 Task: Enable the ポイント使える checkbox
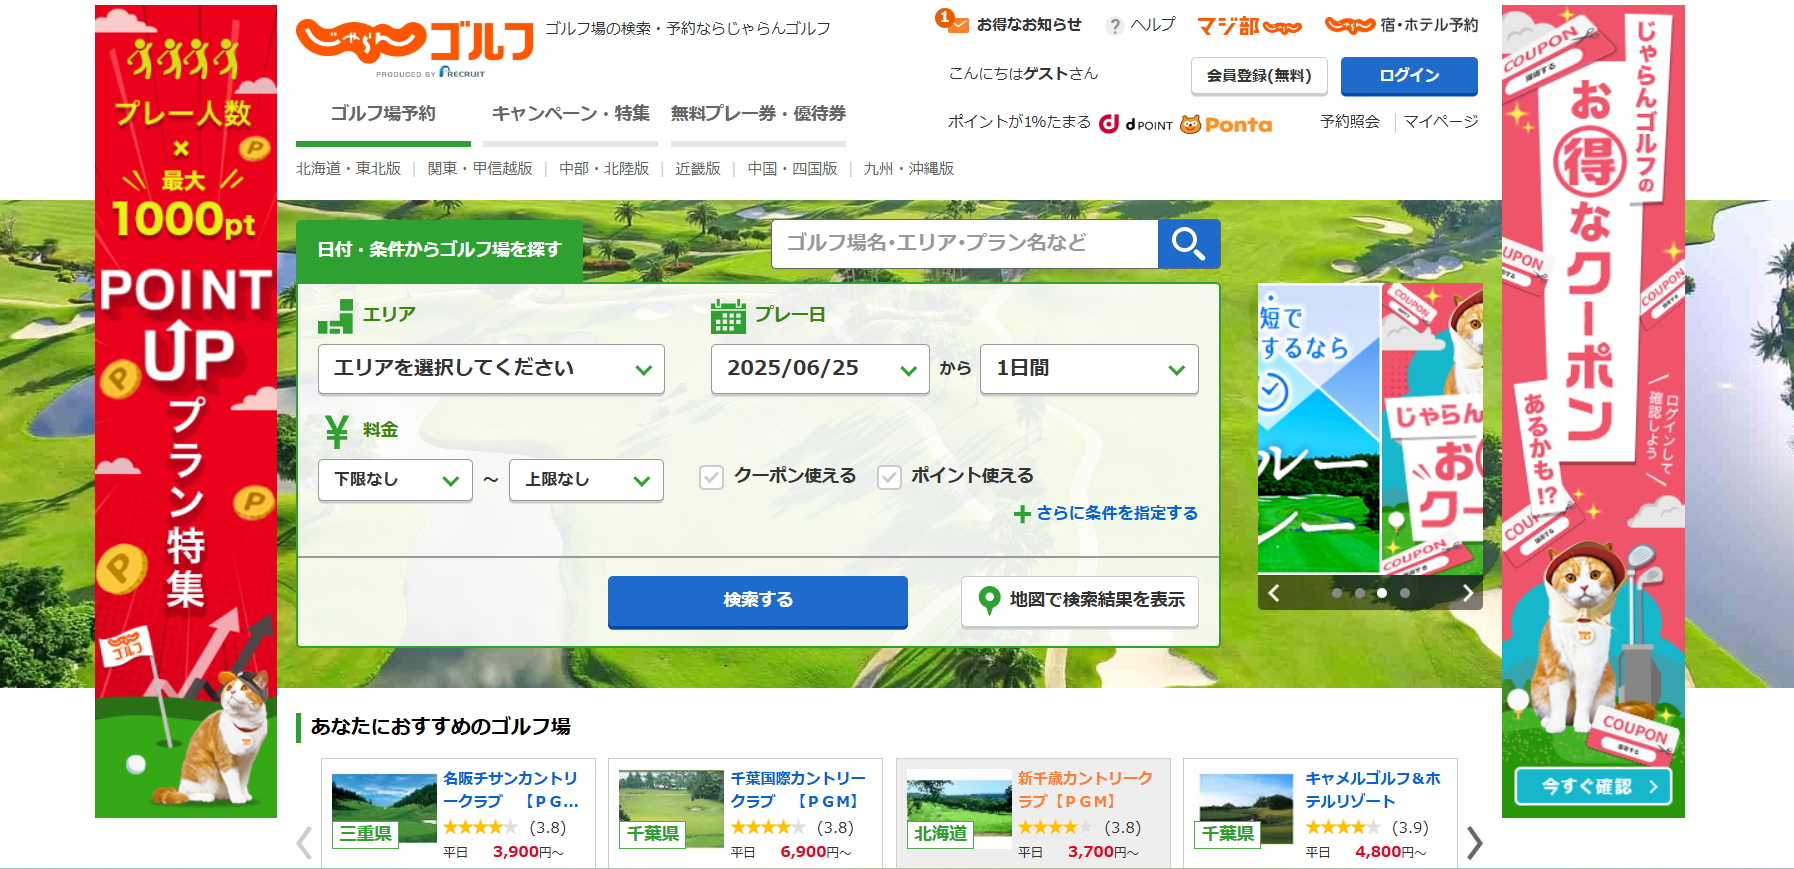pyautogui.click(x=889, y=477)
